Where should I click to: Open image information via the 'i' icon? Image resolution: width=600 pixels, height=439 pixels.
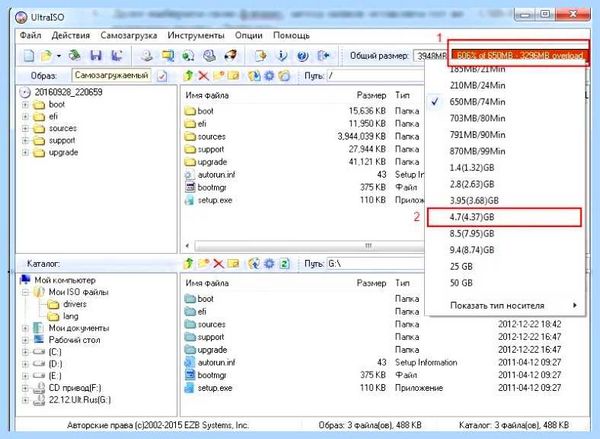coord(282,56)
